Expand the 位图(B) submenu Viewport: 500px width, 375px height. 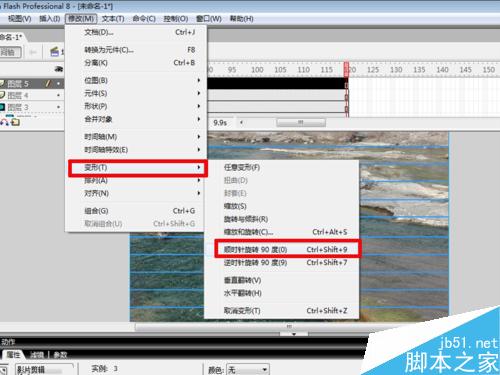pos(199,80)
